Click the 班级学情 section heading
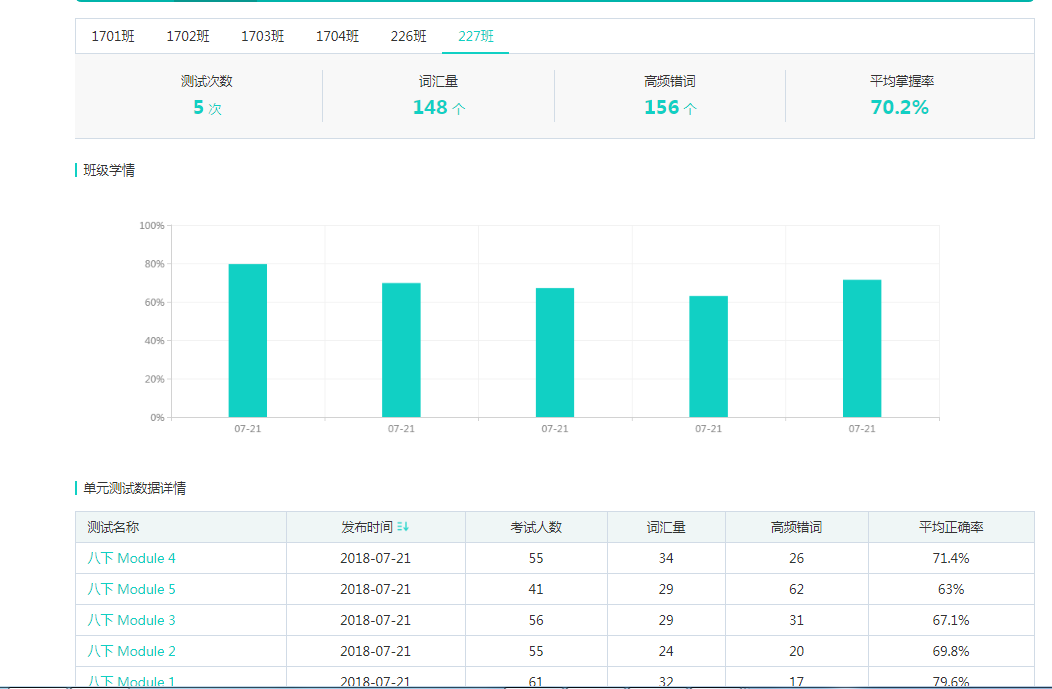This screenshot has width=1052, height=689. point(109,170)
